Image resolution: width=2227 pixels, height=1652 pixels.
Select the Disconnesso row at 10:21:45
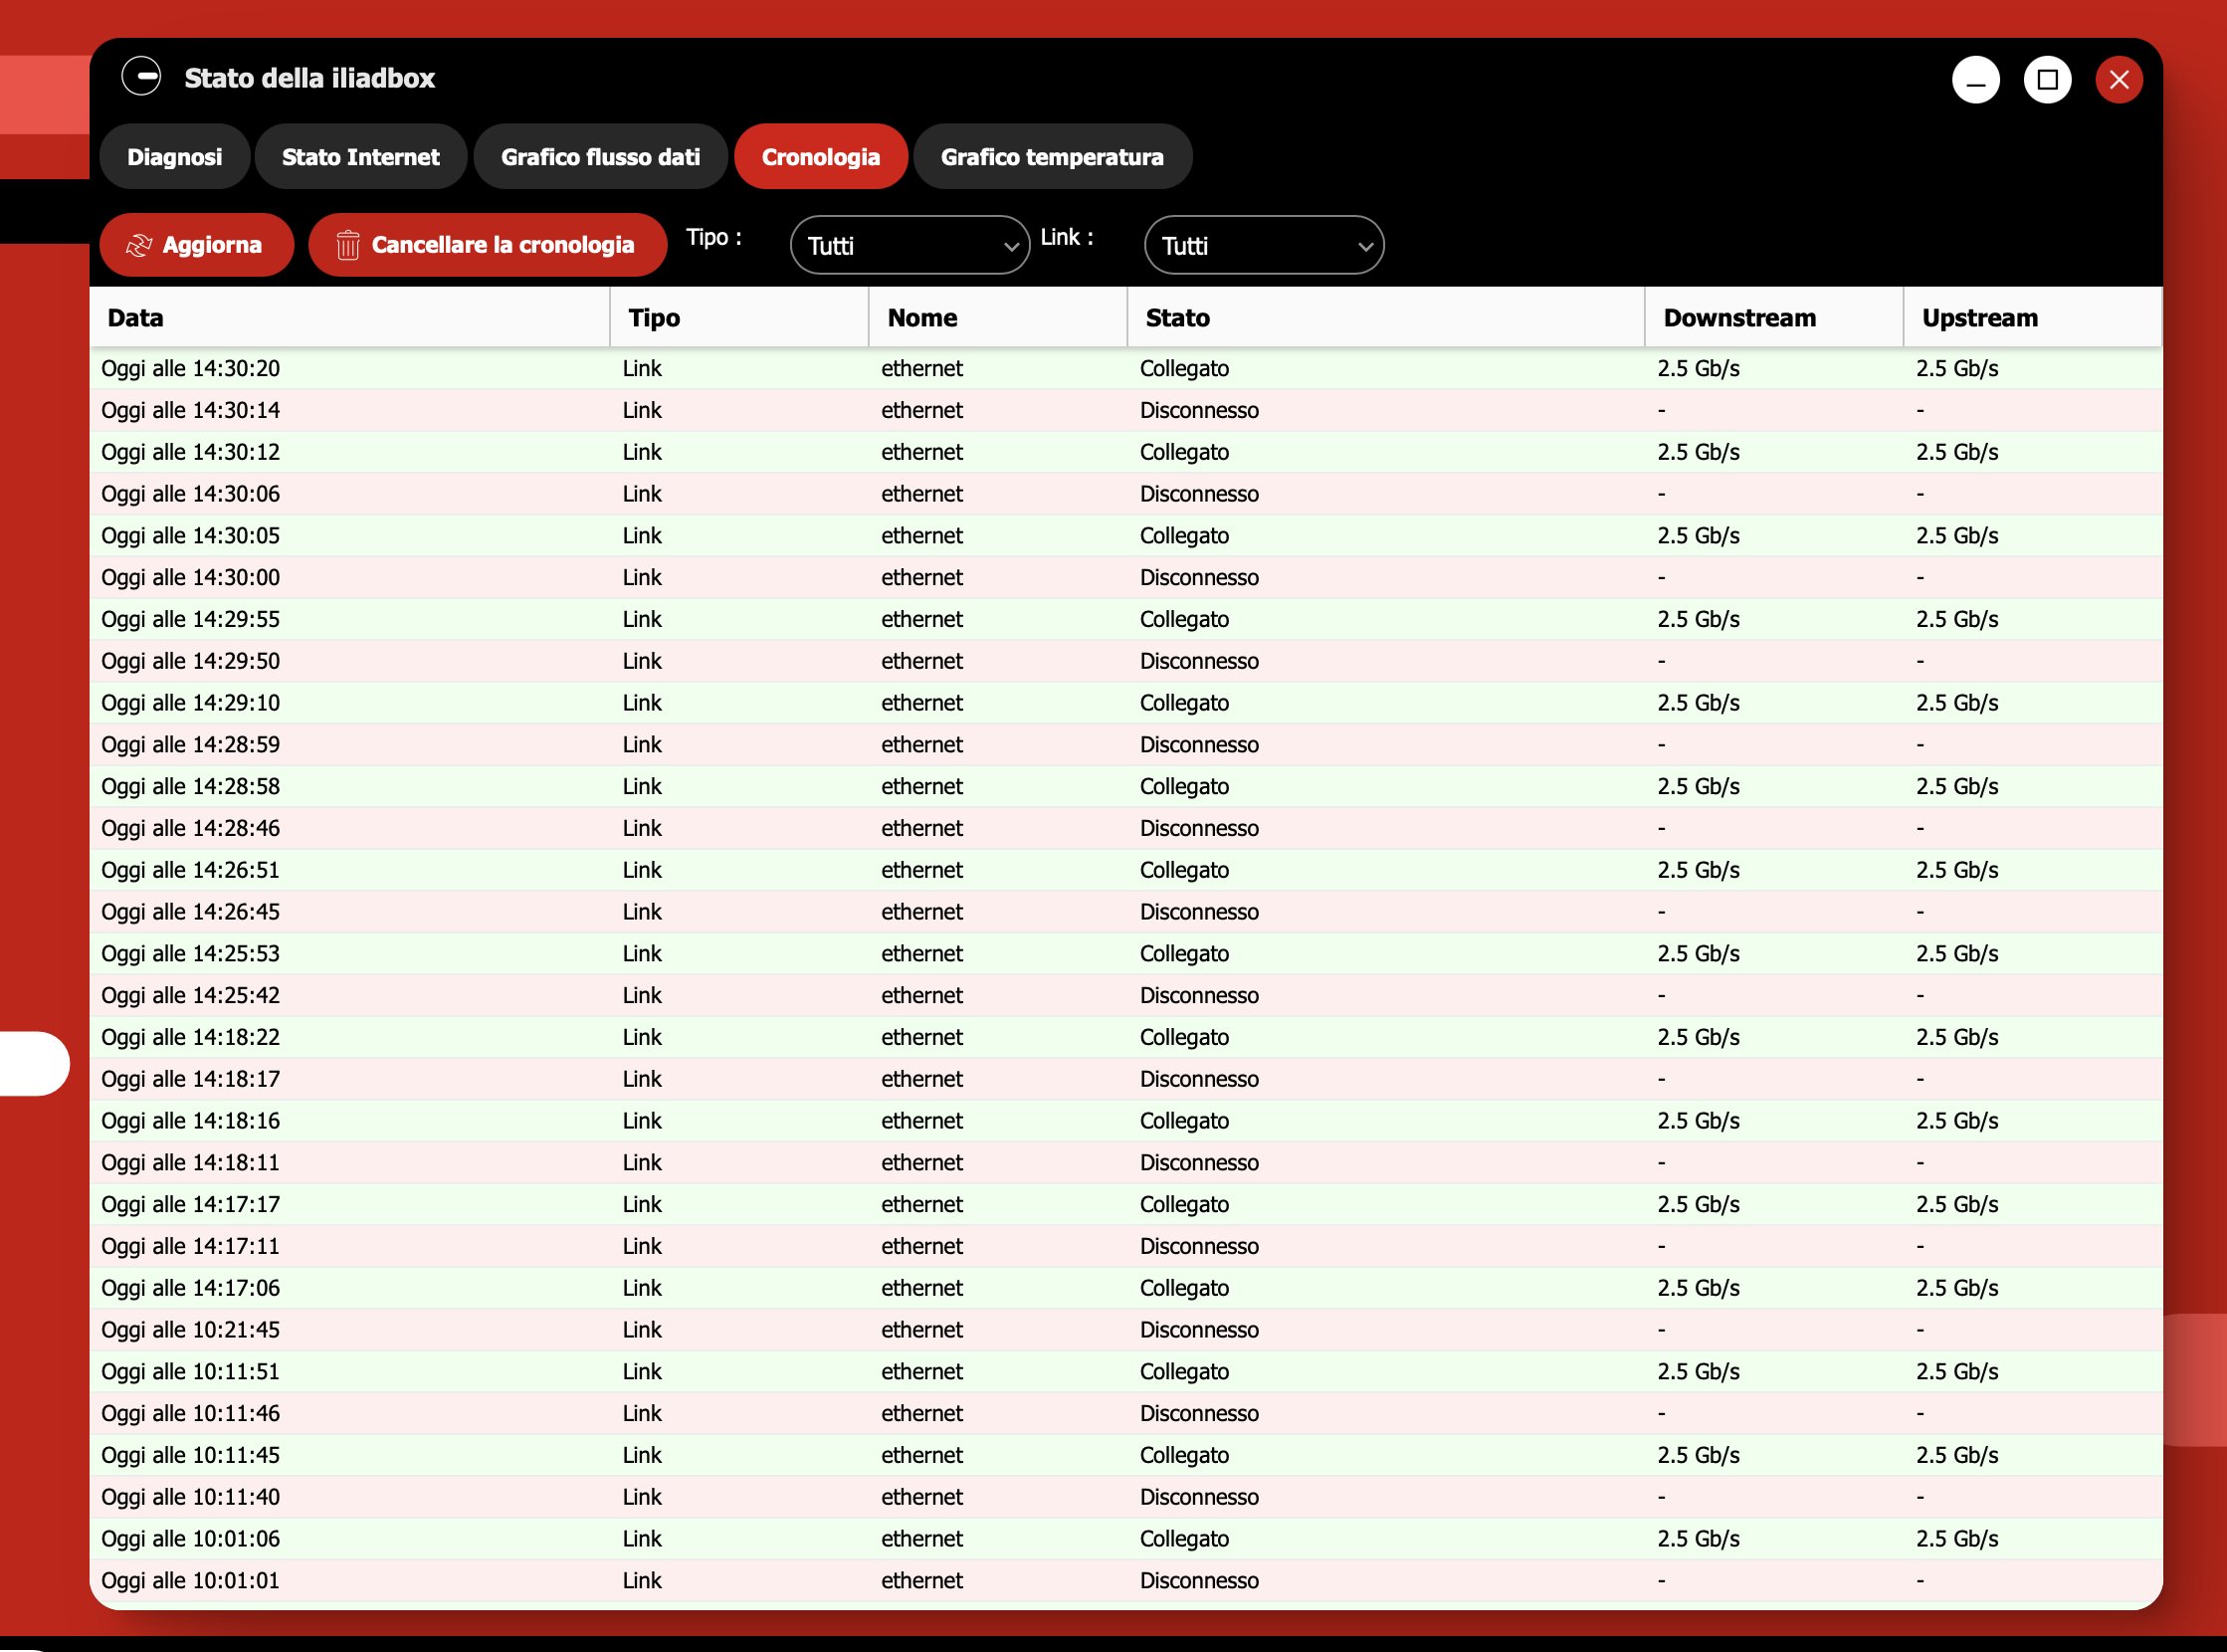point(1125,1330)
